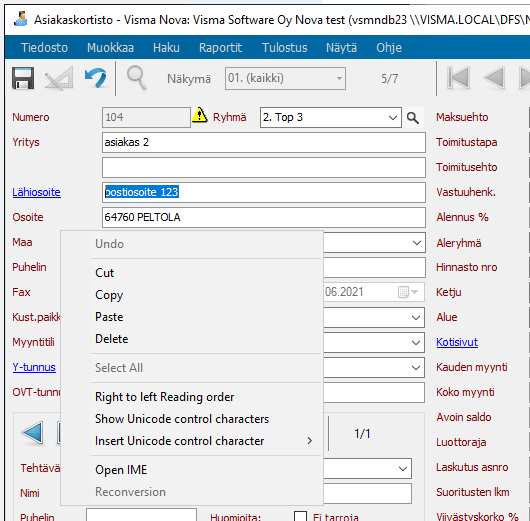Expand the Myyntitili row dropdown arrow
The width and height of the screenshot is (530, 521).
click(416, 342)
